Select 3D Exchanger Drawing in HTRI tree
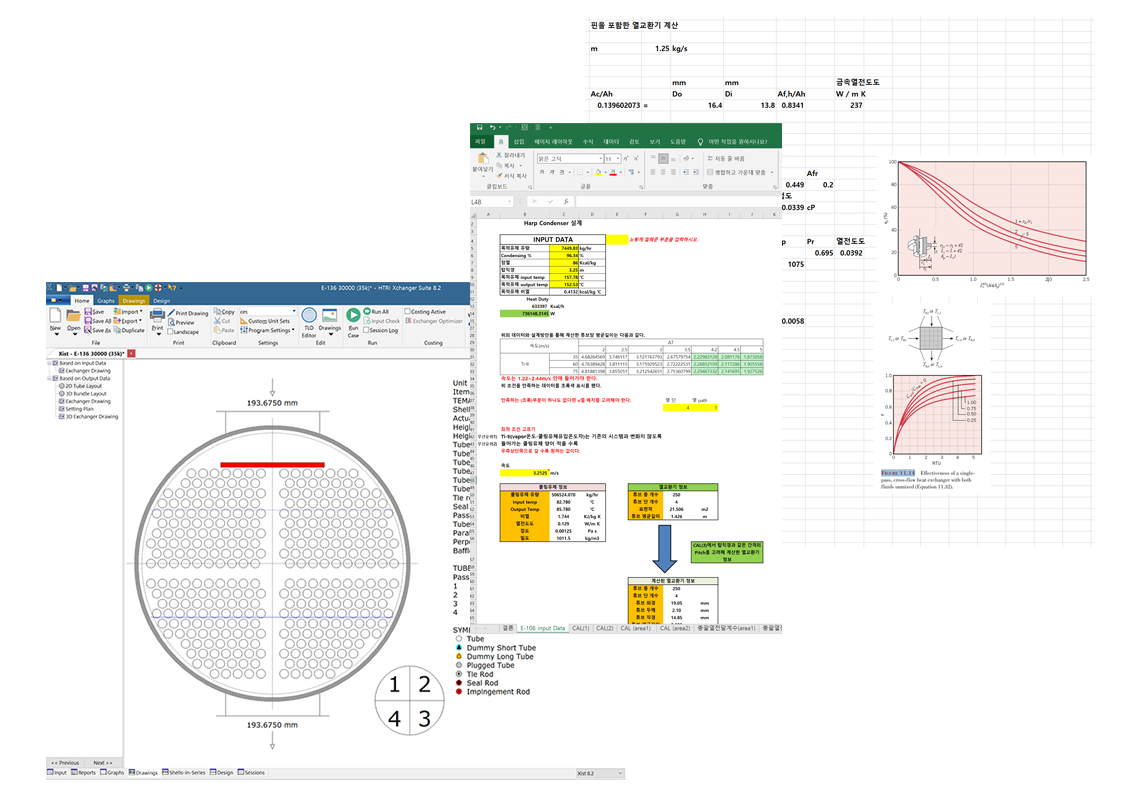The height and width of the screenshot is (800, 1130). pos(88,417)
